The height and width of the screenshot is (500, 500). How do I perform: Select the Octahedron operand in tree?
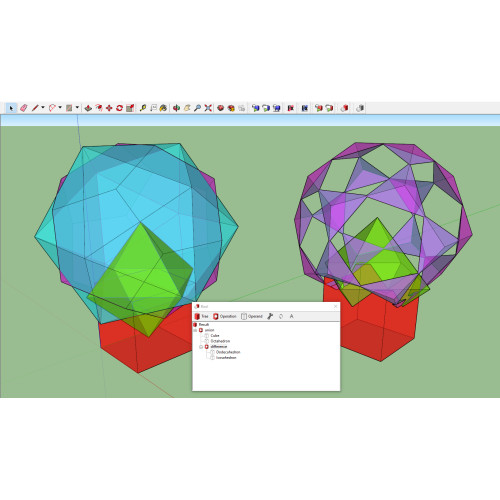tap(220, 341)
